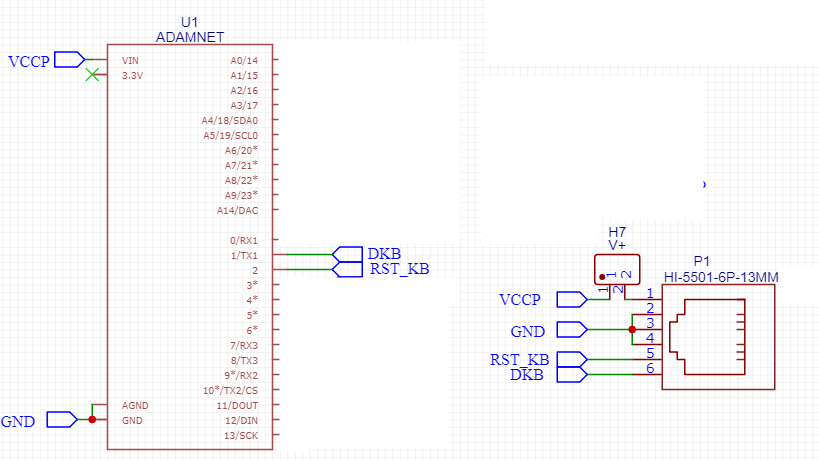
Task: Select the DKB net port beside U1 TX1 pin
Action: [x=347, y=254]
